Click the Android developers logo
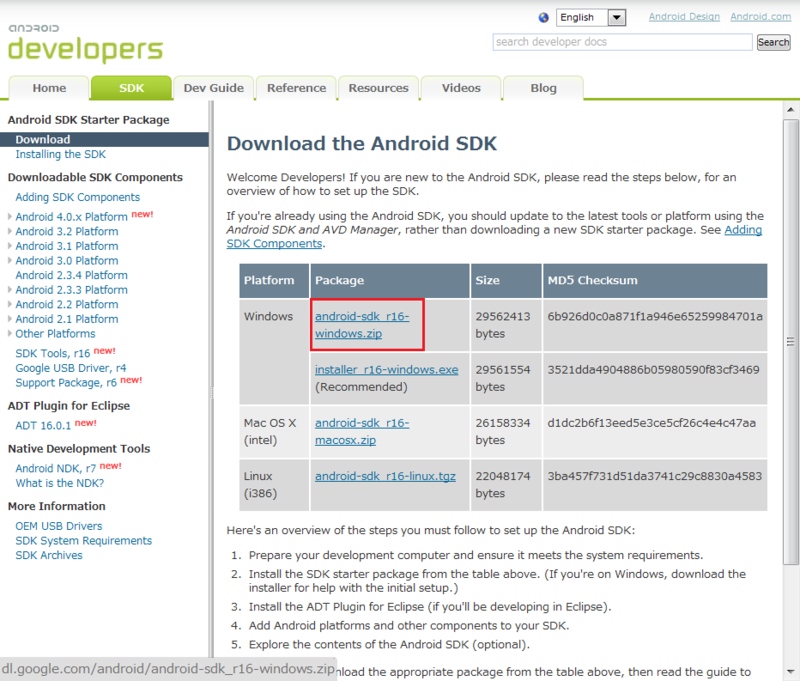 [85, 43]
